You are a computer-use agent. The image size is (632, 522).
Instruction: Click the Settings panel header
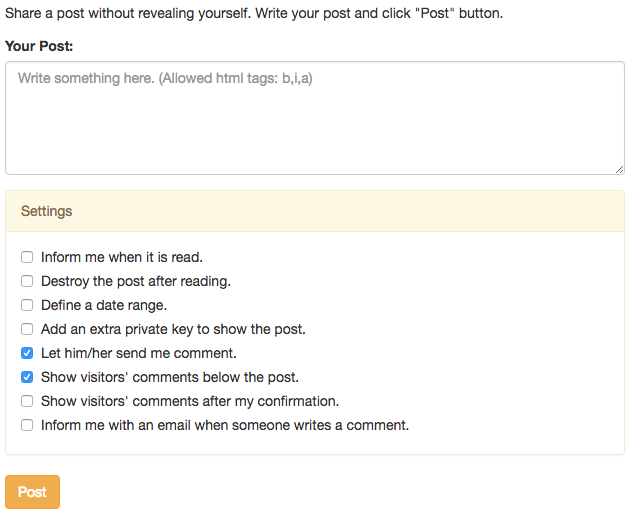[315, 211]
